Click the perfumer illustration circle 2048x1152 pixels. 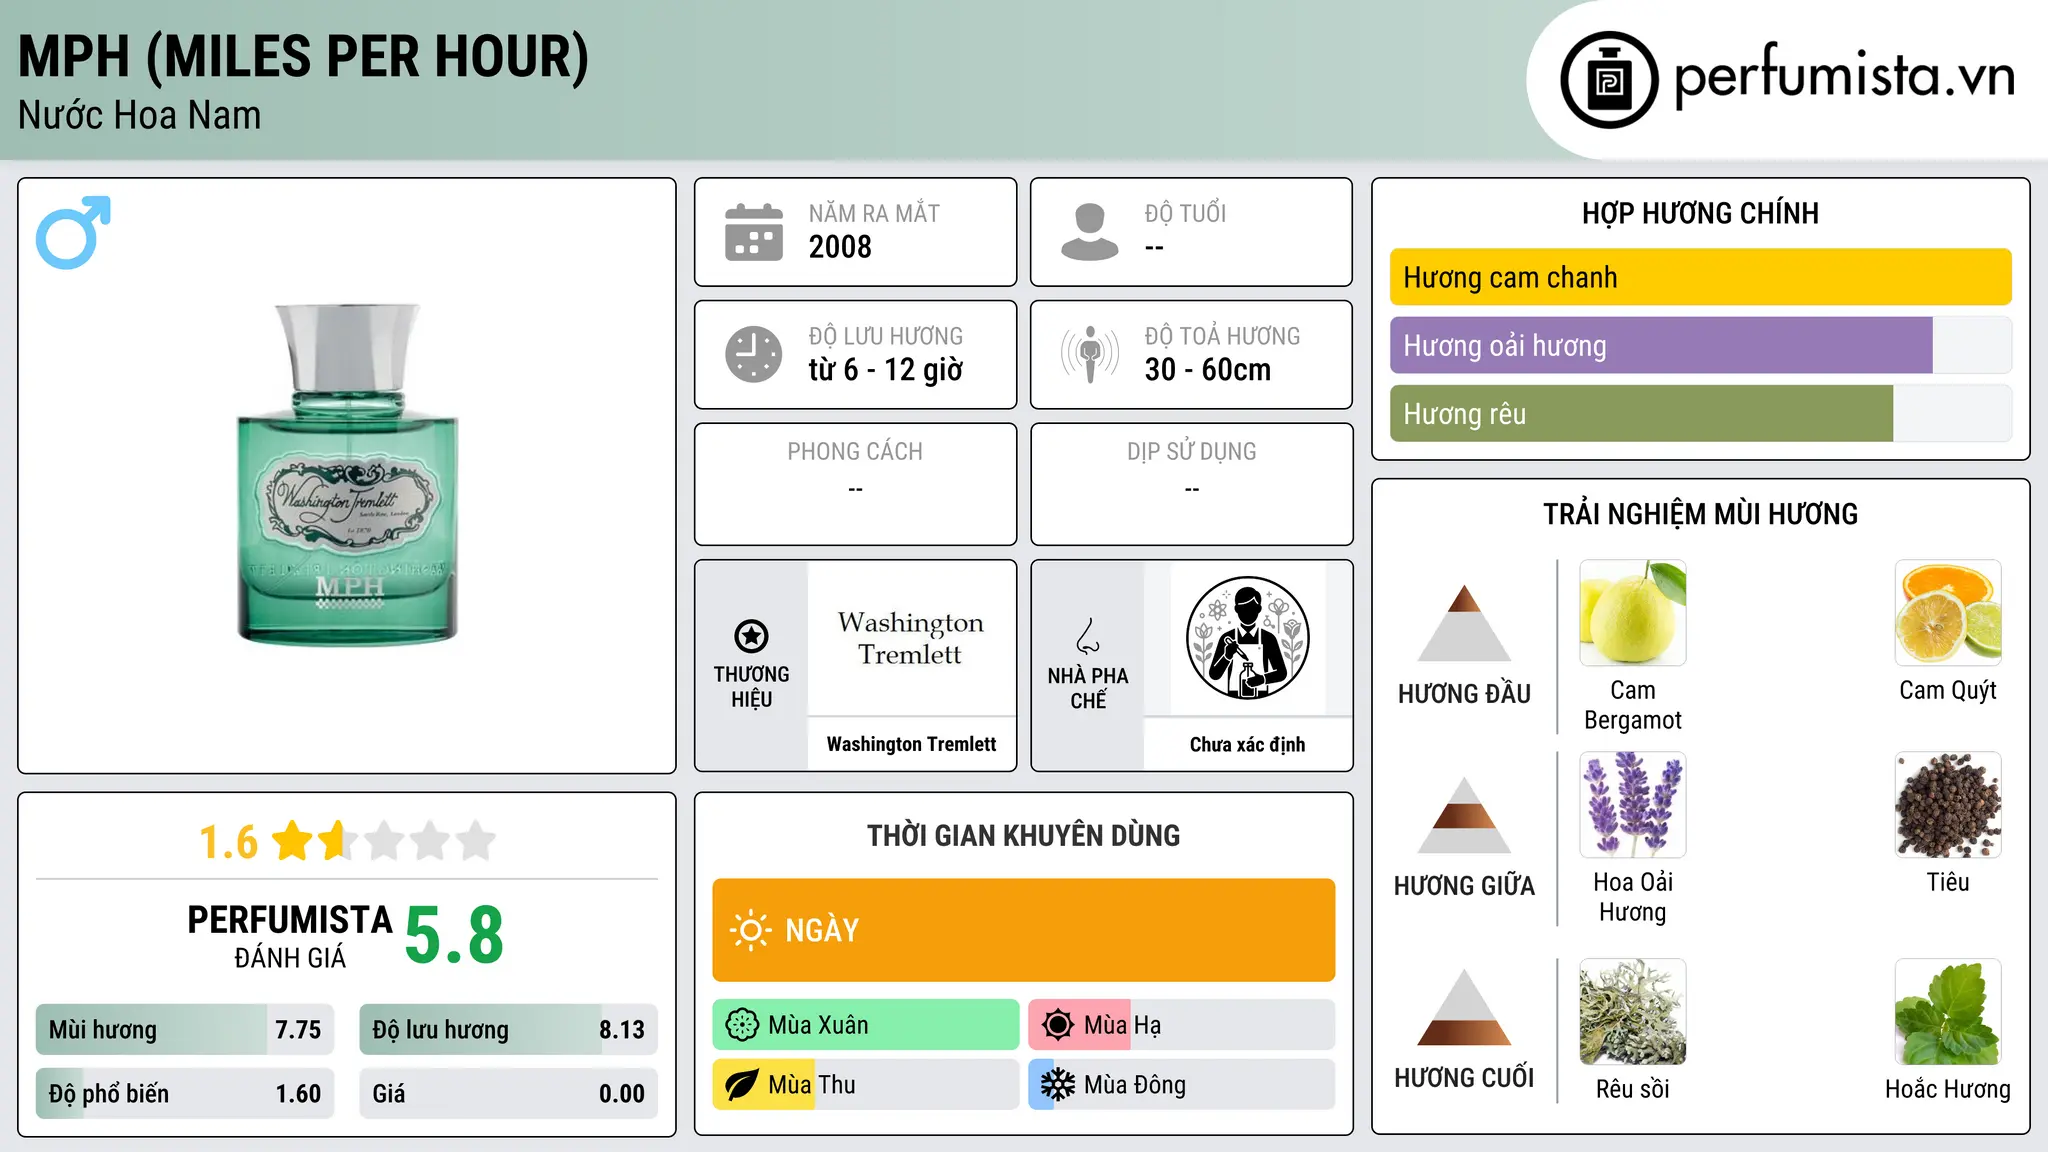[x=1247, y=638]
